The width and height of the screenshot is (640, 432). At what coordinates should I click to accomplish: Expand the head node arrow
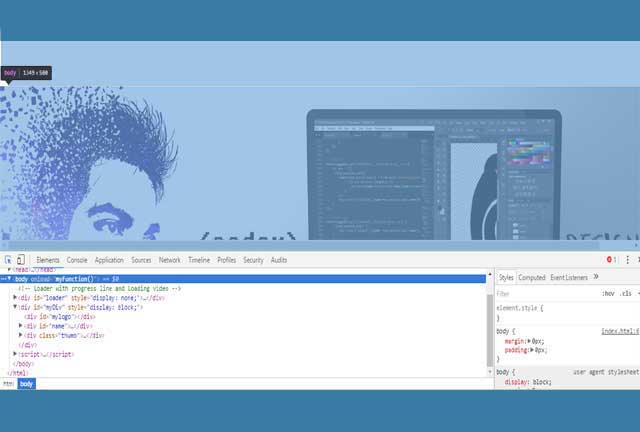tap(9, 269)
